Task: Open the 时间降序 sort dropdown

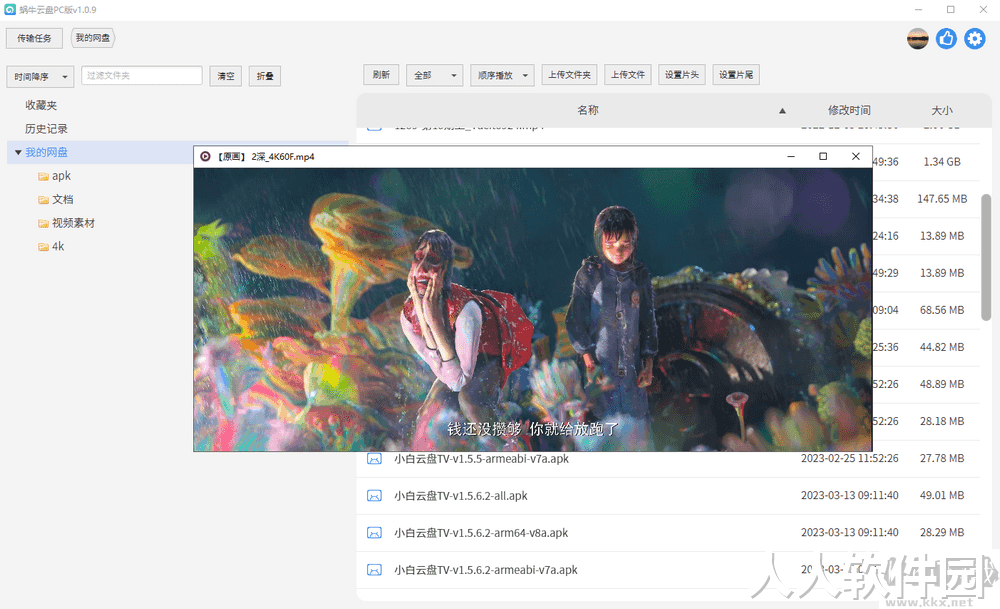Action: click(x=40, y=77)
